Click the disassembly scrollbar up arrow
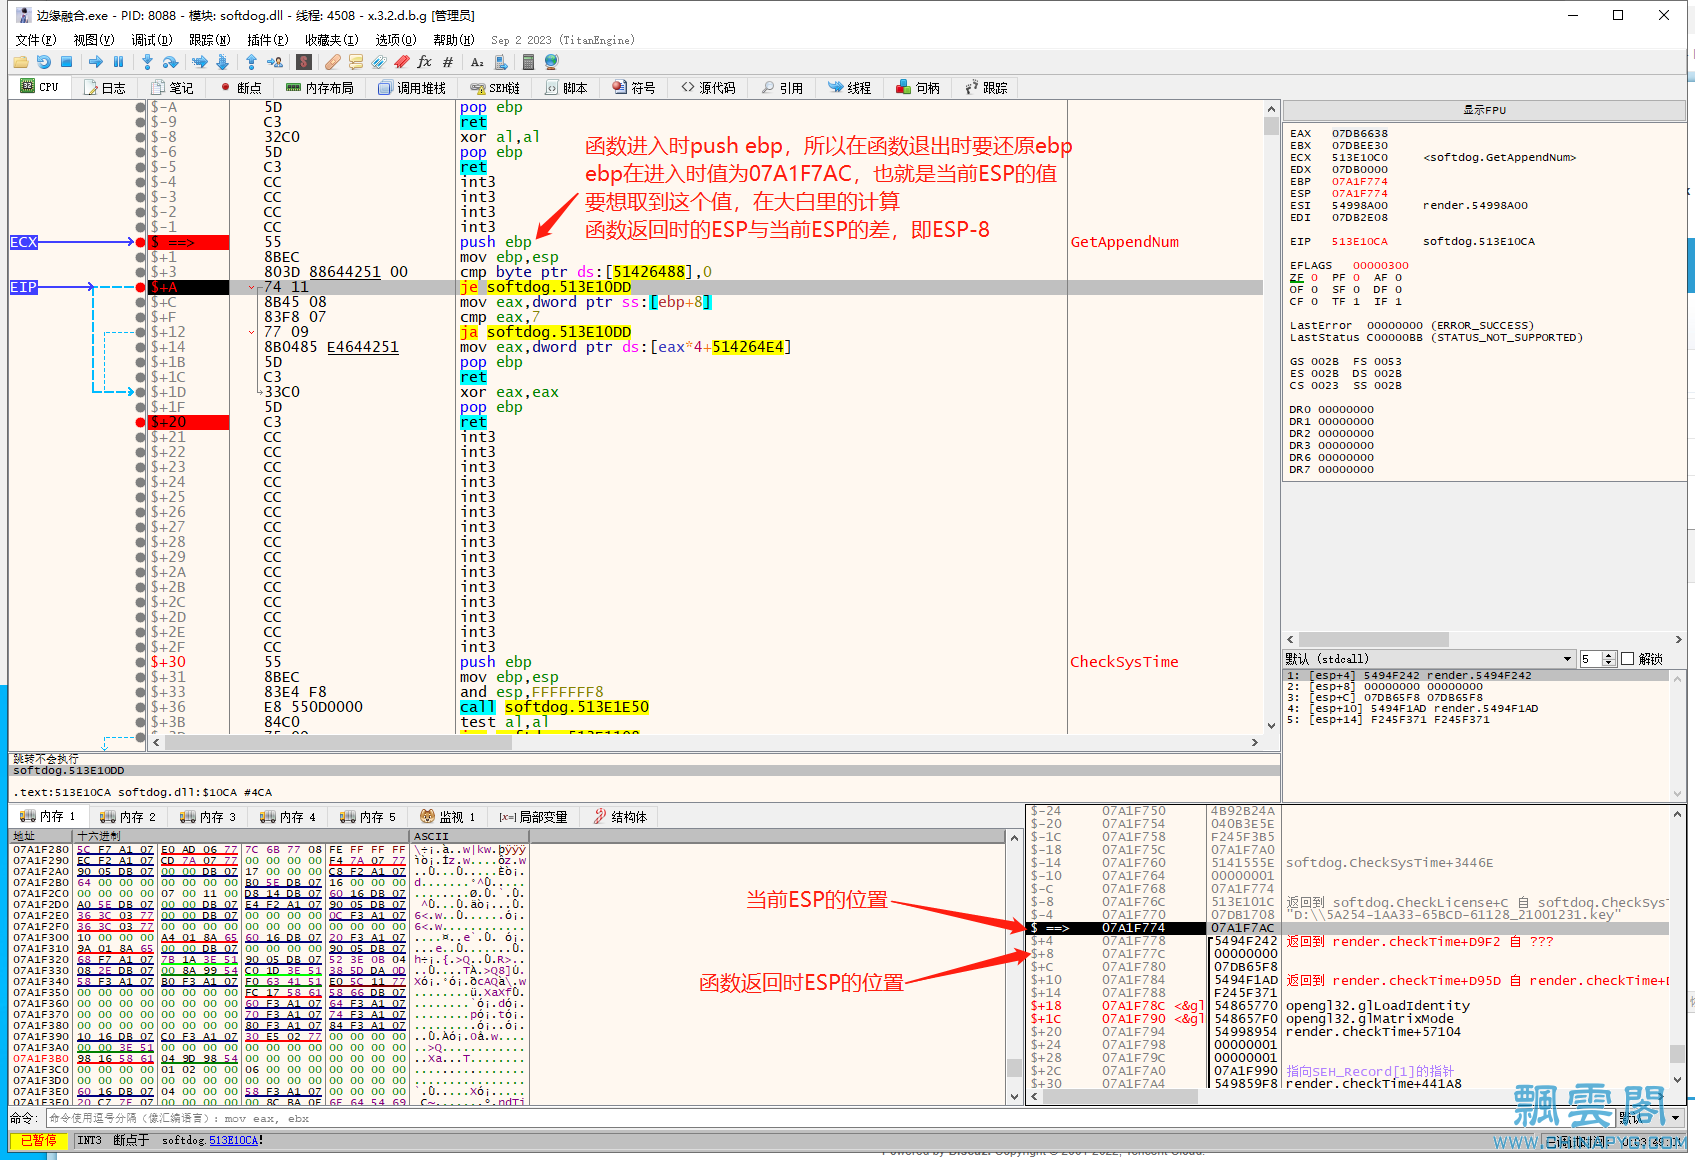Viewport: 1695px width, 1160px height. 1271,109
